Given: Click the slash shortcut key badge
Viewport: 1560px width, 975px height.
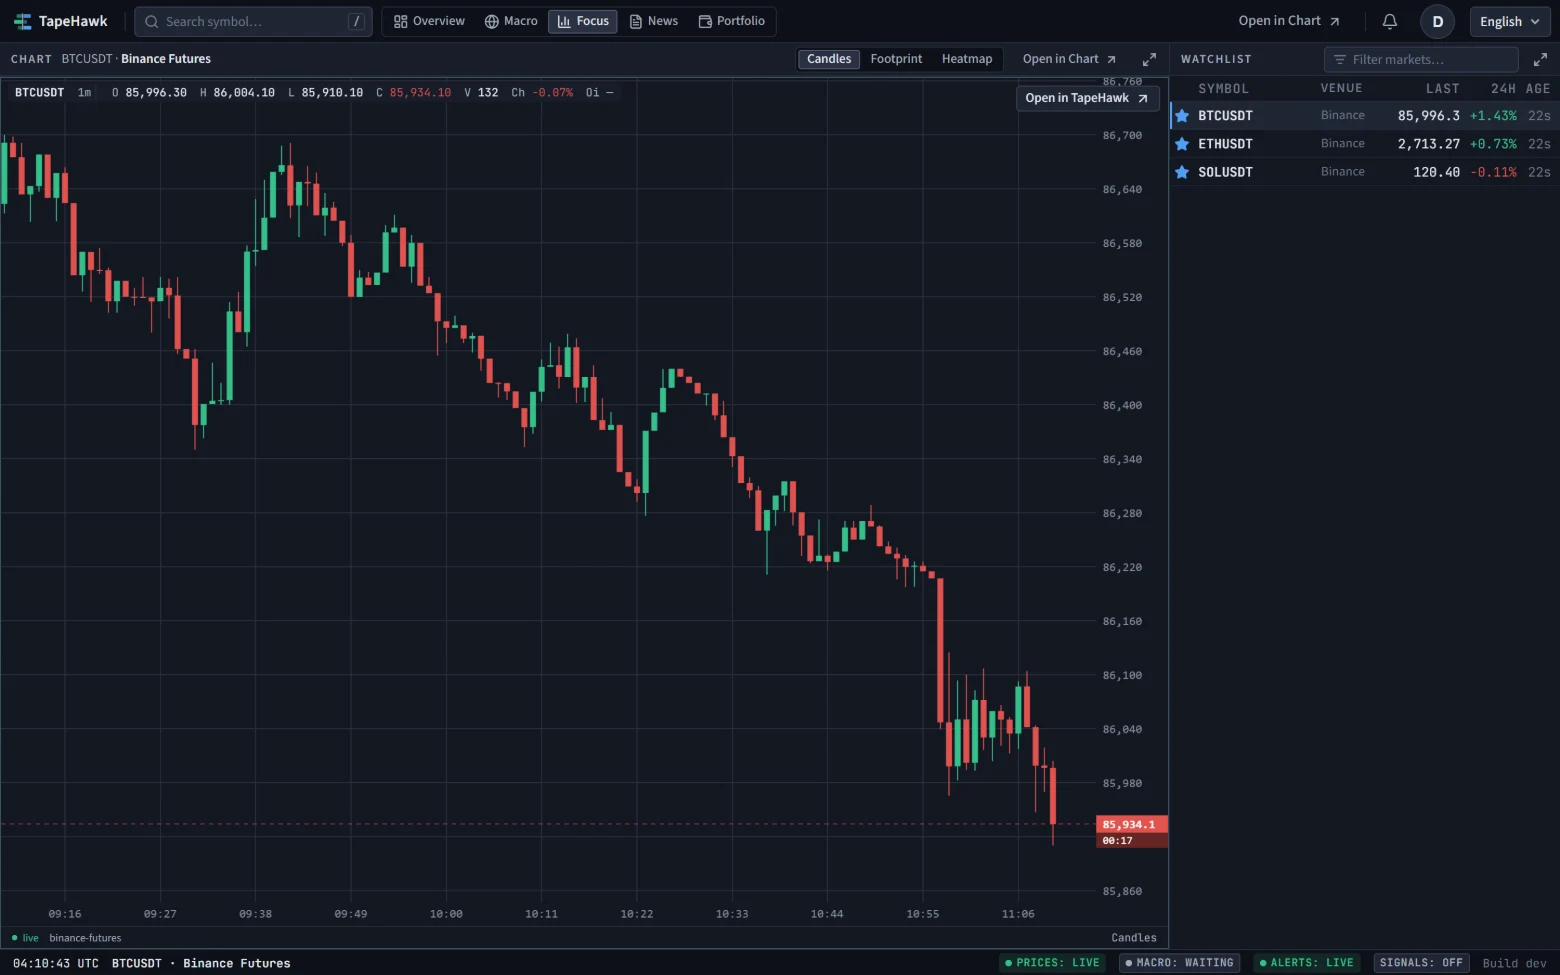Looking at the screenshot, I should [356, 21].
